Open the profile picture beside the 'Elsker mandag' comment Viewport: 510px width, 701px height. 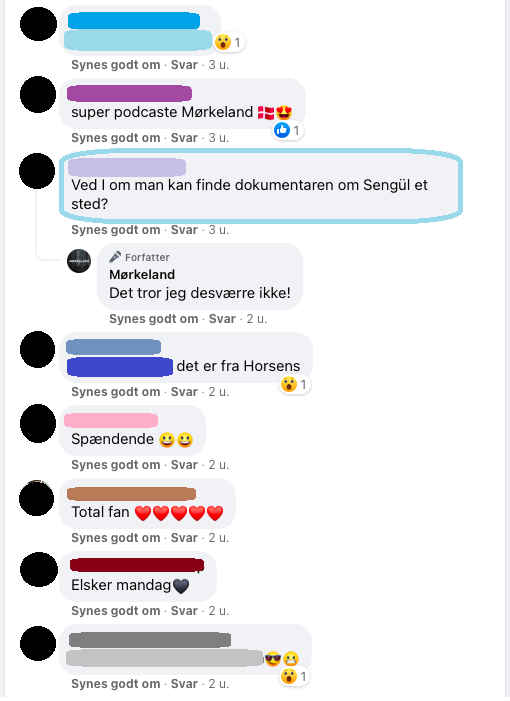(x=38, y=570)
